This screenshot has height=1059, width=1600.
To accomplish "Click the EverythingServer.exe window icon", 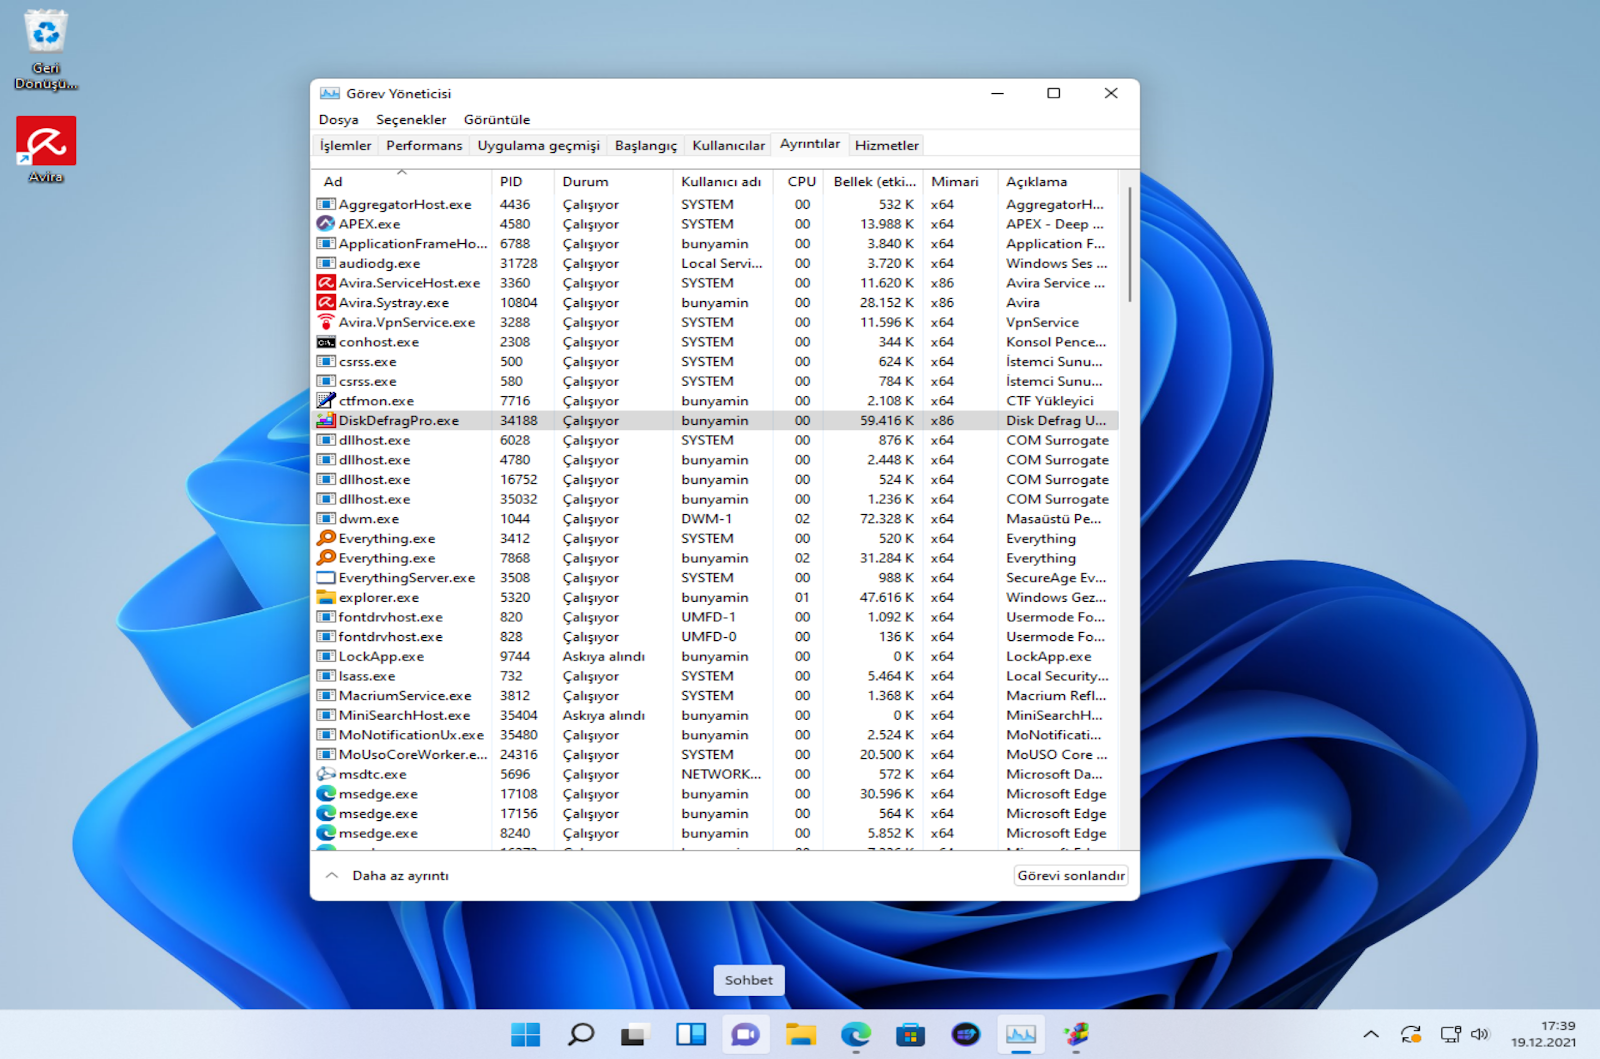I will tap(325, 578).
